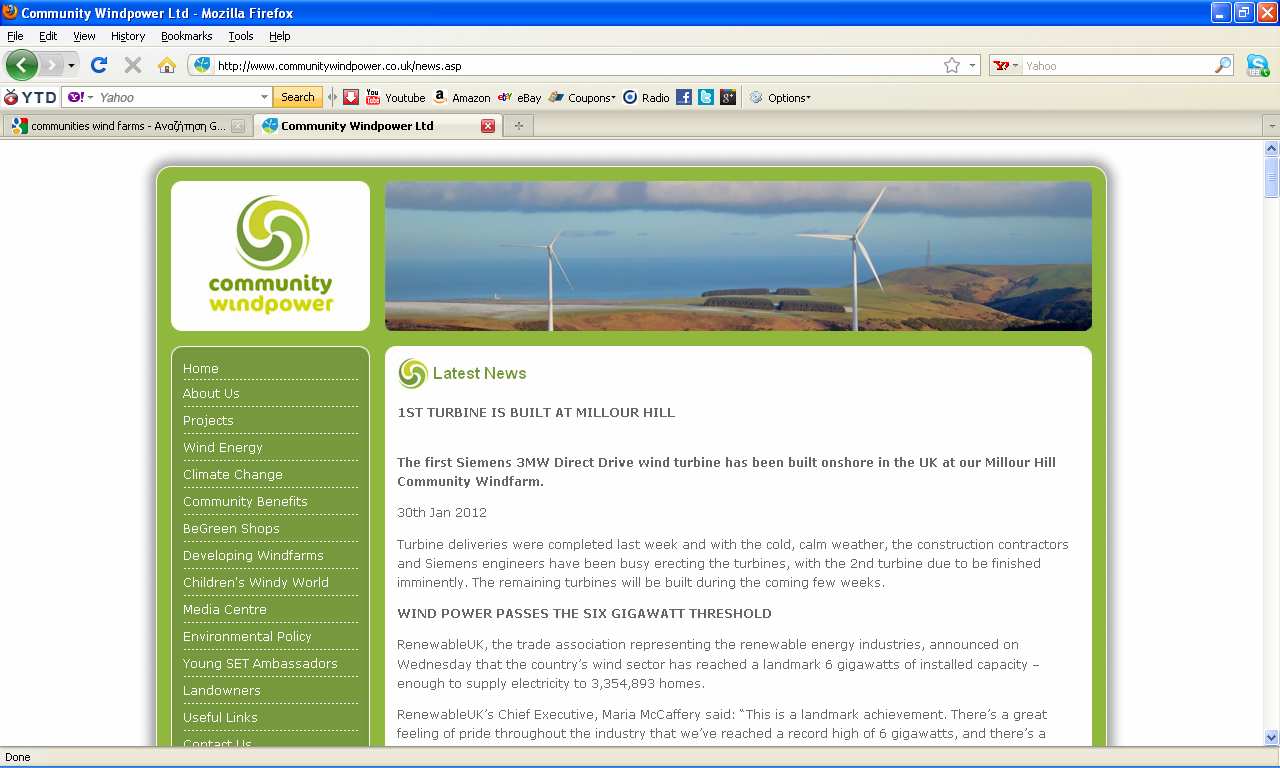
Task: Open the History menu
Action: coord(128,36)
